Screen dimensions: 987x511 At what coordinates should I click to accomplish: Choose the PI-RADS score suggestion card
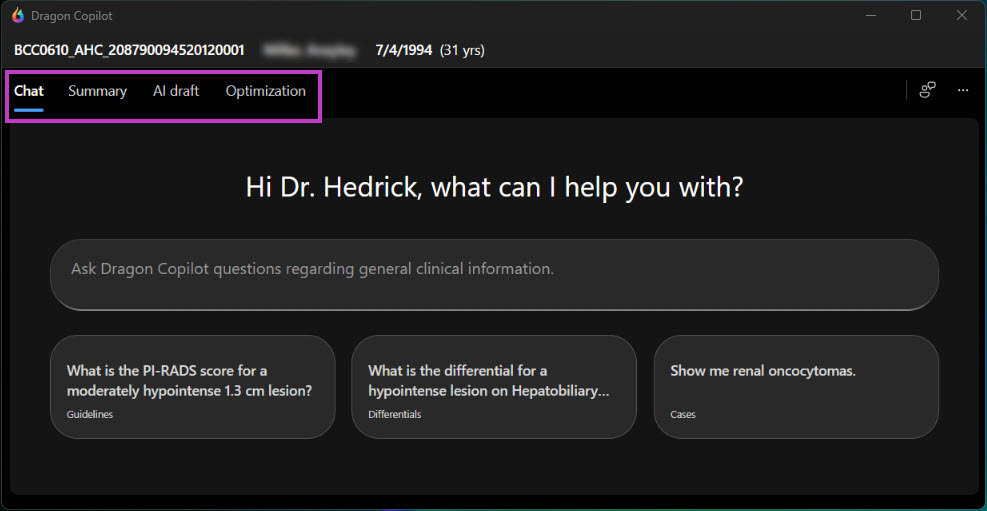coord(192,386)
